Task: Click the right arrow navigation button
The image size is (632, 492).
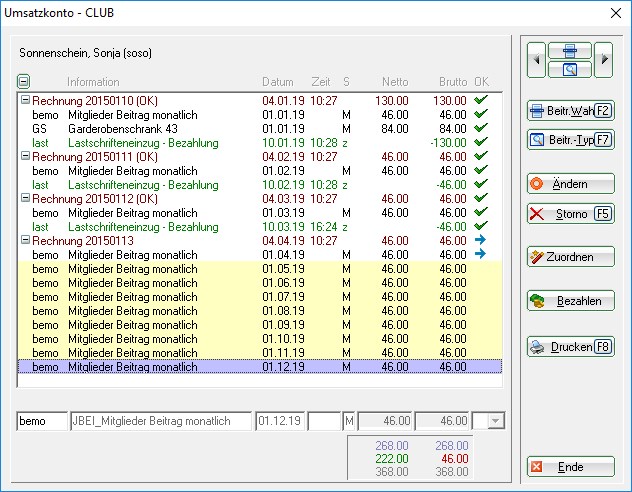Action: 604,60
